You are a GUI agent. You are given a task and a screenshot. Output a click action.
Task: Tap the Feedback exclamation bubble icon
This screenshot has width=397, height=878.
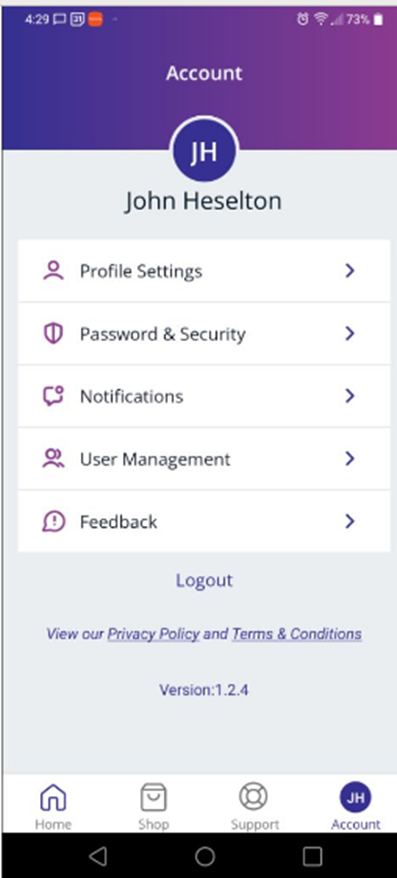[x=53, y=522]
